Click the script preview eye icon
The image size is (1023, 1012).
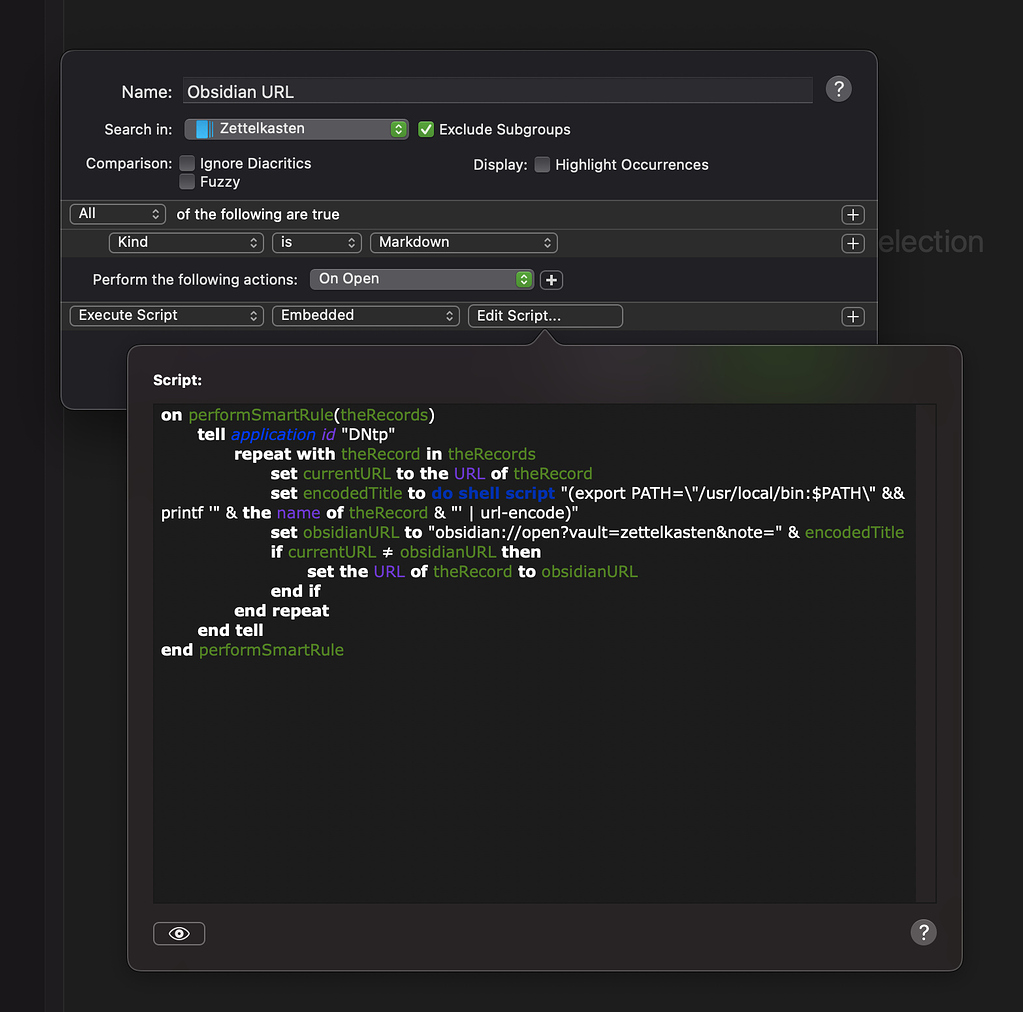tap(178, 933)
